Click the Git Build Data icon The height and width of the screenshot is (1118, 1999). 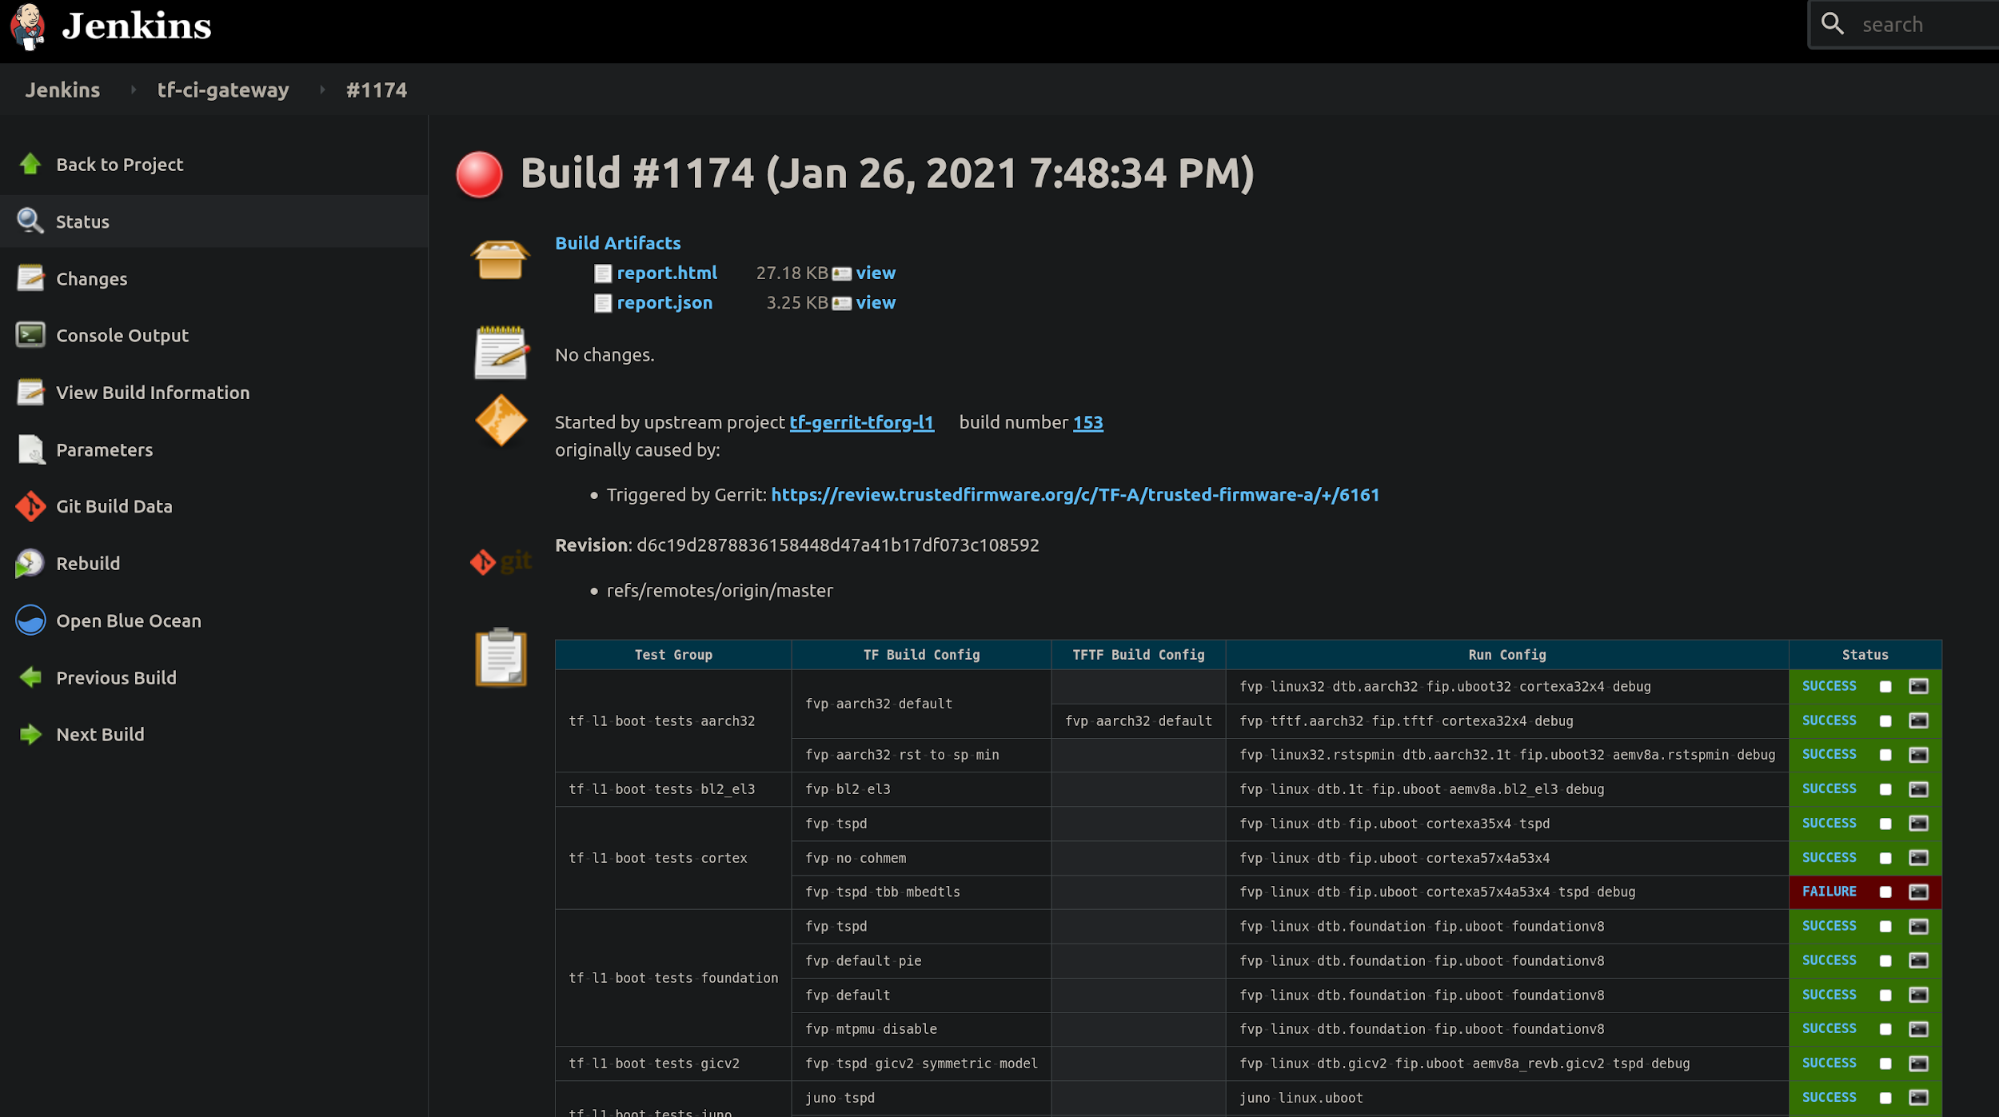coord(30,506)
